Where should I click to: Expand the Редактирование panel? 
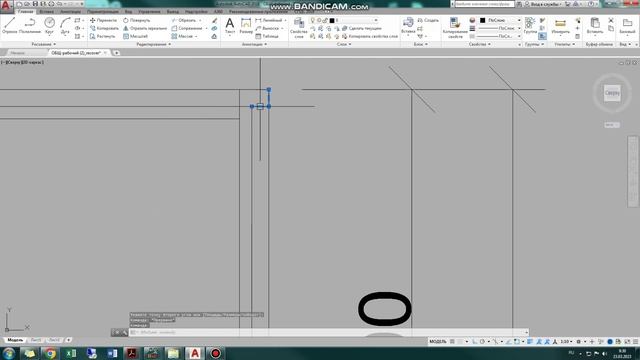153,44
